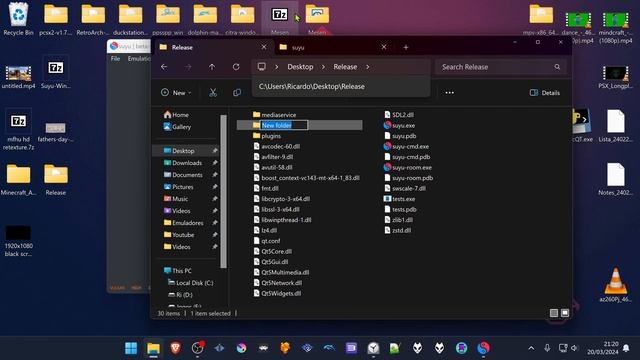The height and width of the screenshot is (360, 640).
Task: Open the Recycle Bin desktop icon
Action: point(18,19)
